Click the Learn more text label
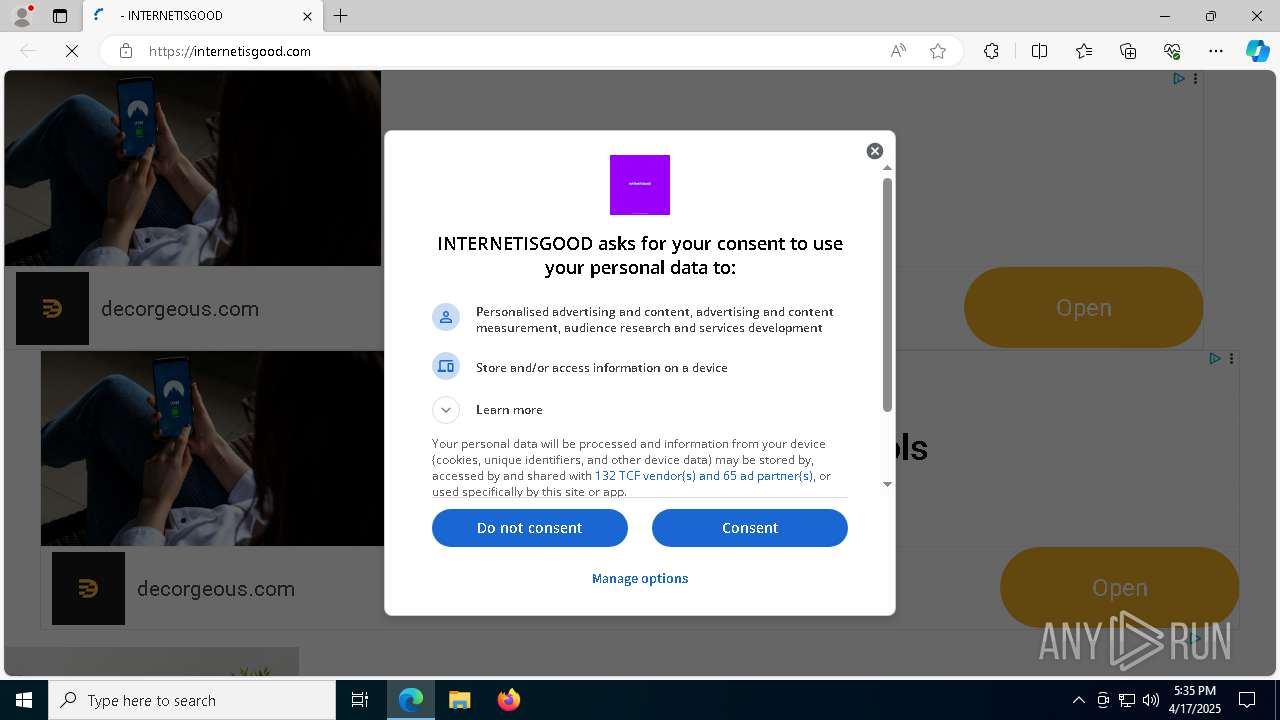Screen dimensions: 1280x720 pos(509,410)
